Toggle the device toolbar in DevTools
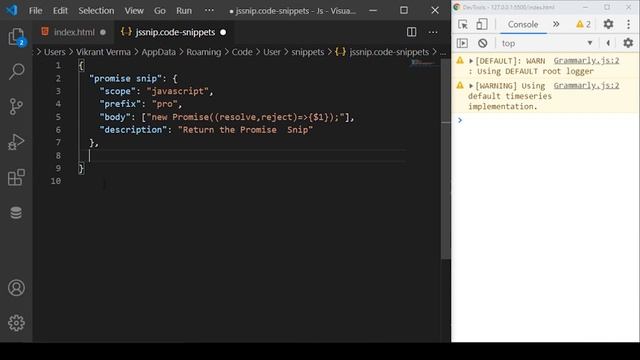 pyautogui.click(x=482, y=24)
